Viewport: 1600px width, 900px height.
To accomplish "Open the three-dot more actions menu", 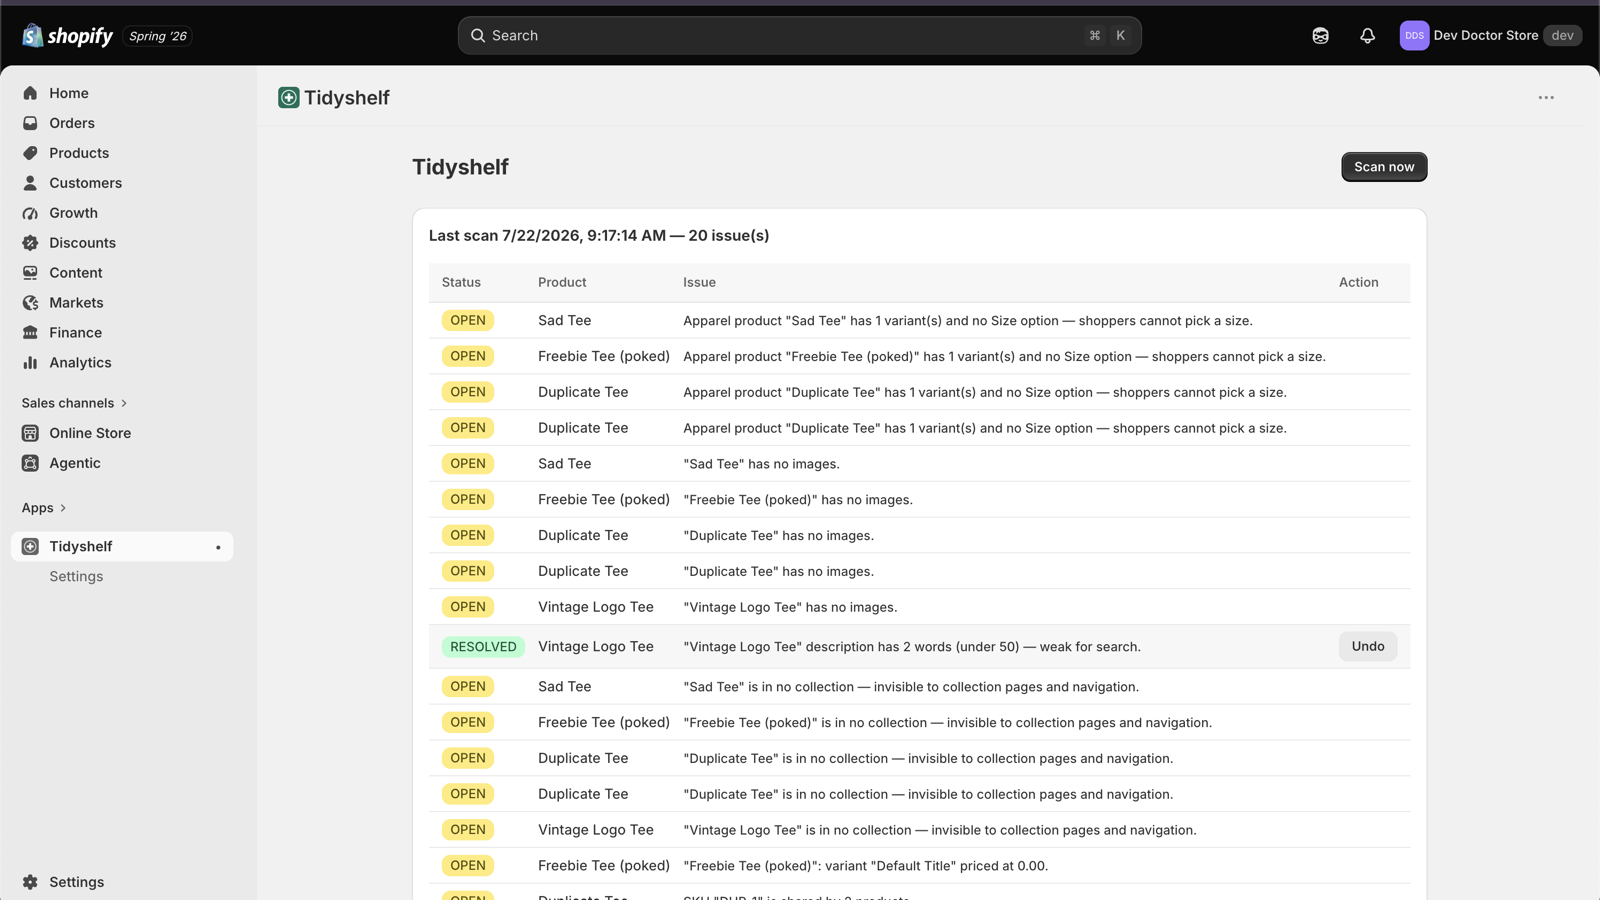I will [x=1546, y=97].
